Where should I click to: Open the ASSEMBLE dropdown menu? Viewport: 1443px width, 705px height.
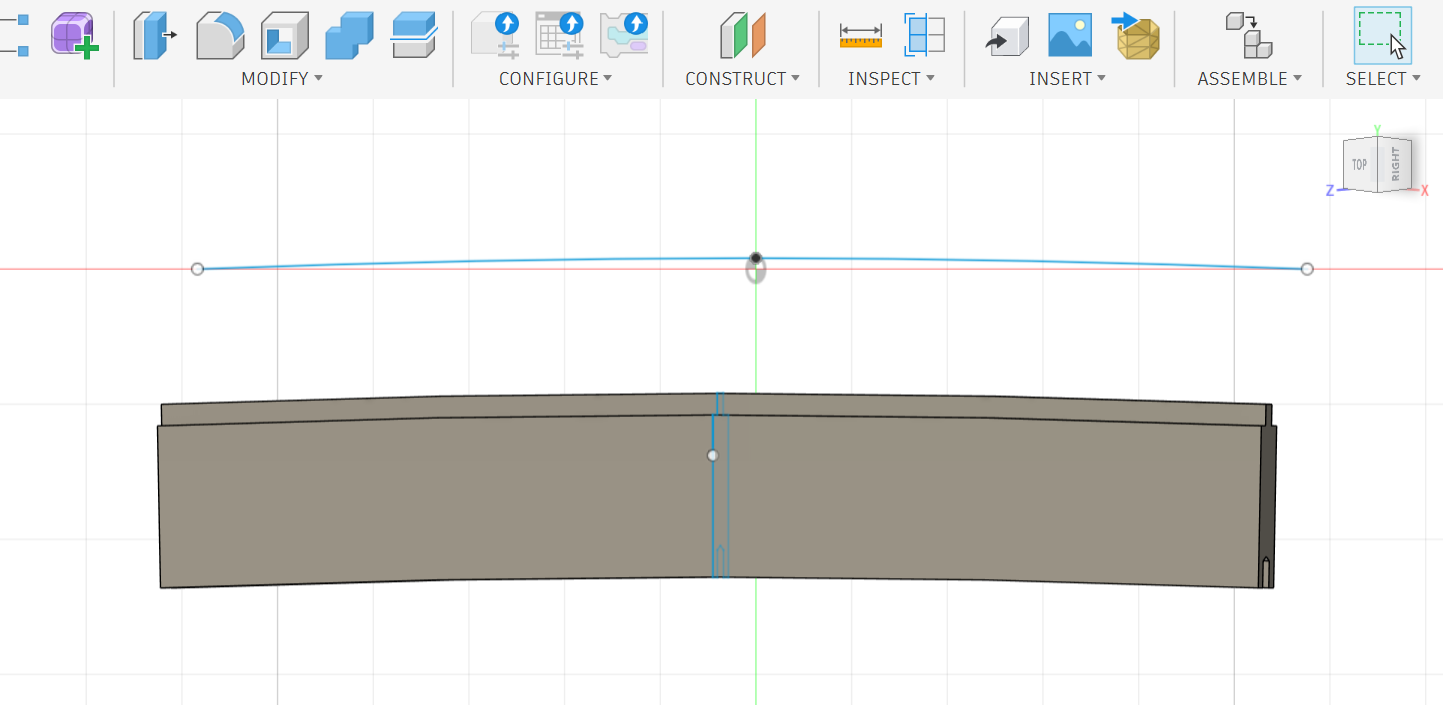(1249, 79)
